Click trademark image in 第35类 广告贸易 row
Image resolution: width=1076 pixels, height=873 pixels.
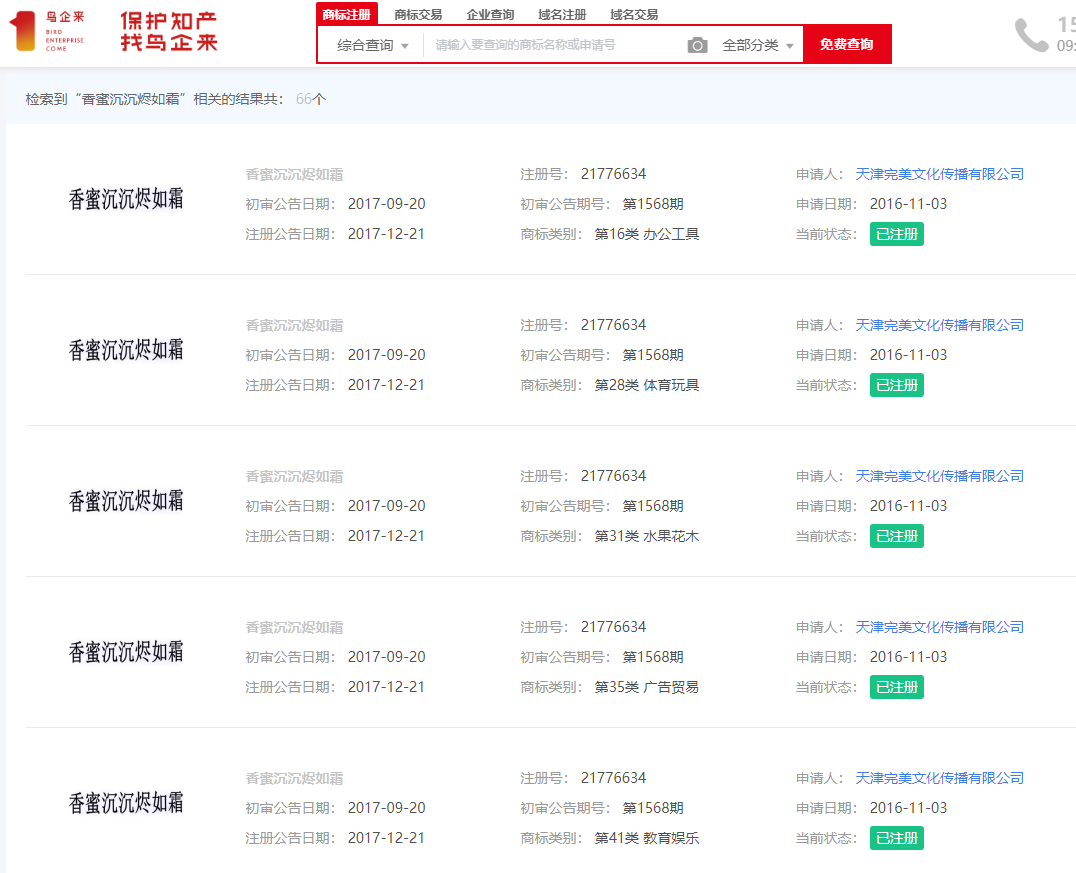point(126,652)
